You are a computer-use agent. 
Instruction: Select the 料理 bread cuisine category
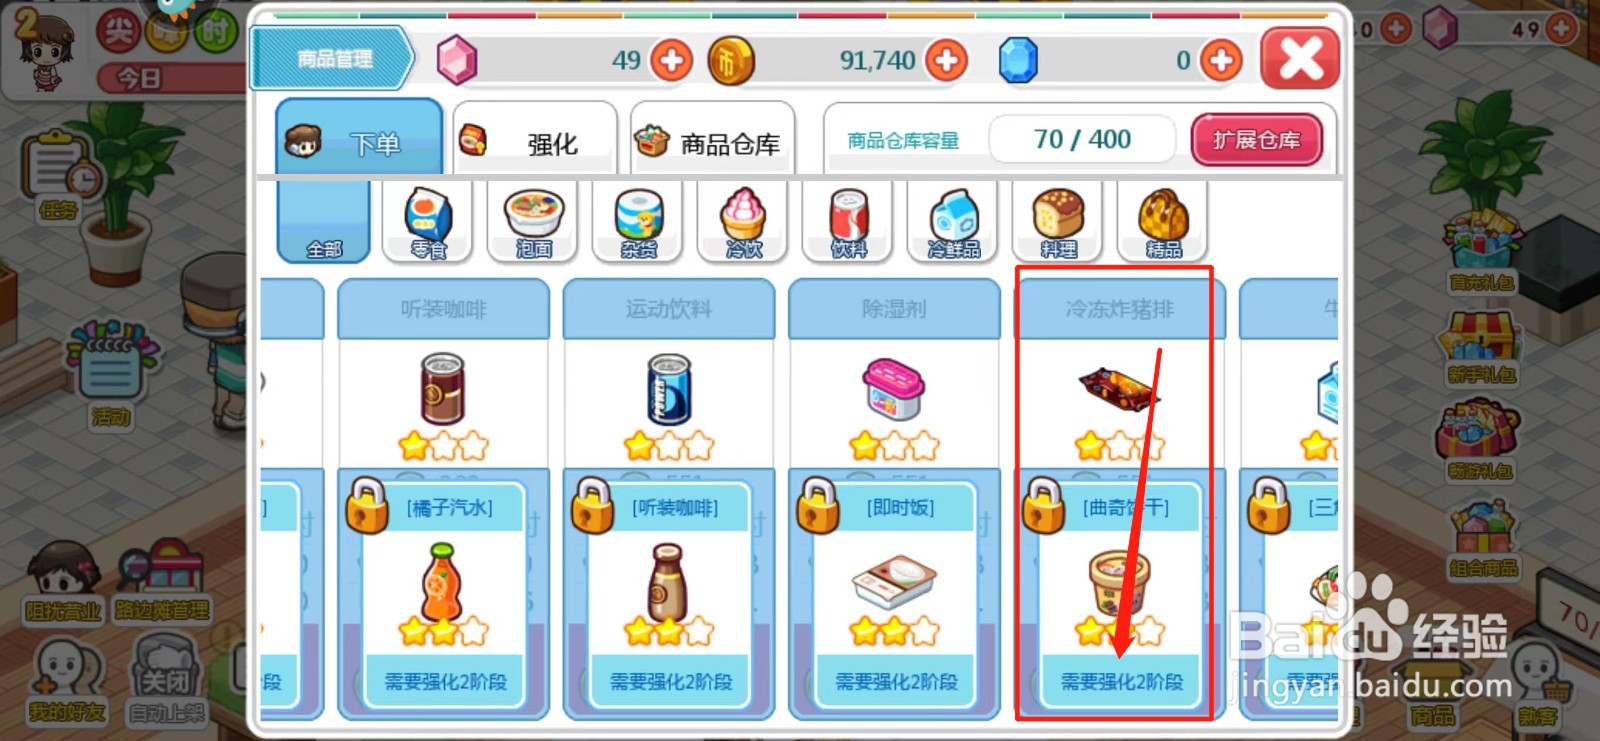pyautogui.click(x=1059, y=221)
